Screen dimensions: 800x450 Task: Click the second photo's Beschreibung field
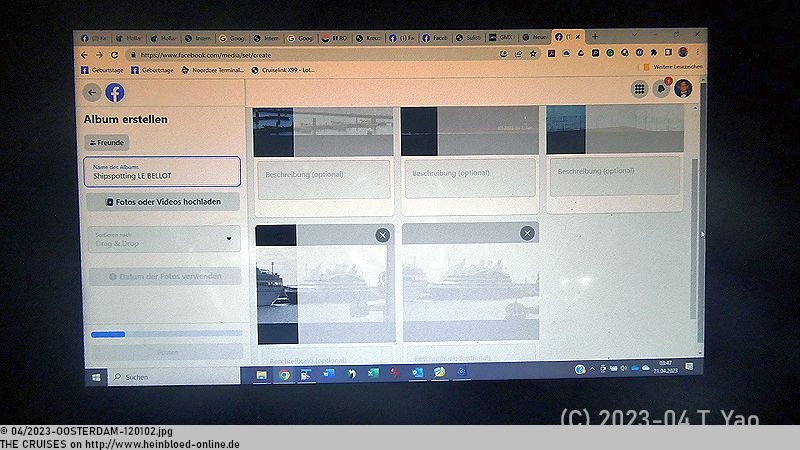[x=470, y=178]
